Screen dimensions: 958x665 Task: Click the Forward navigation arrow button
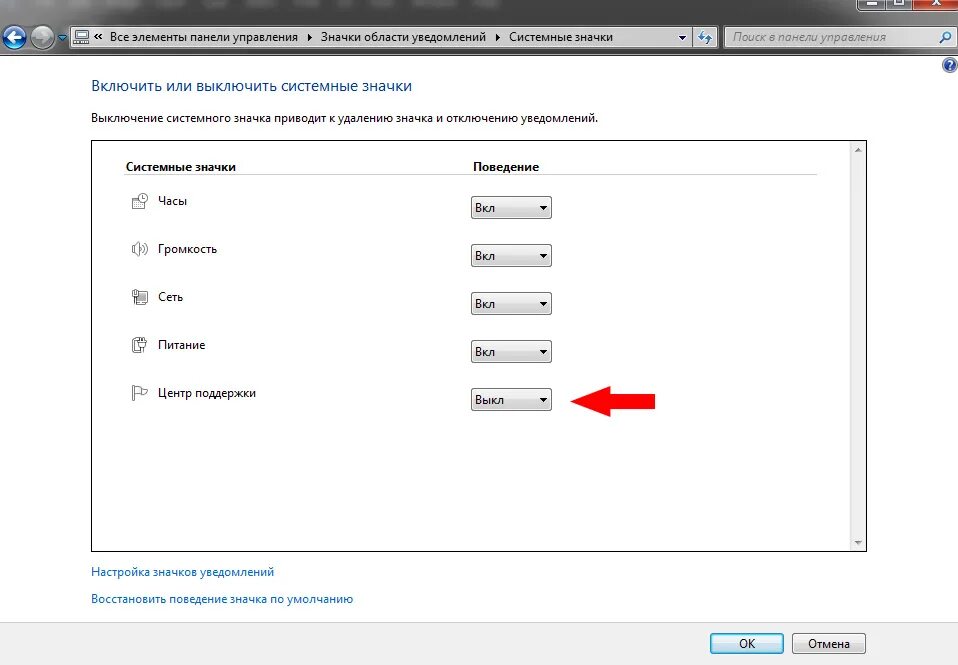point(42,37)
